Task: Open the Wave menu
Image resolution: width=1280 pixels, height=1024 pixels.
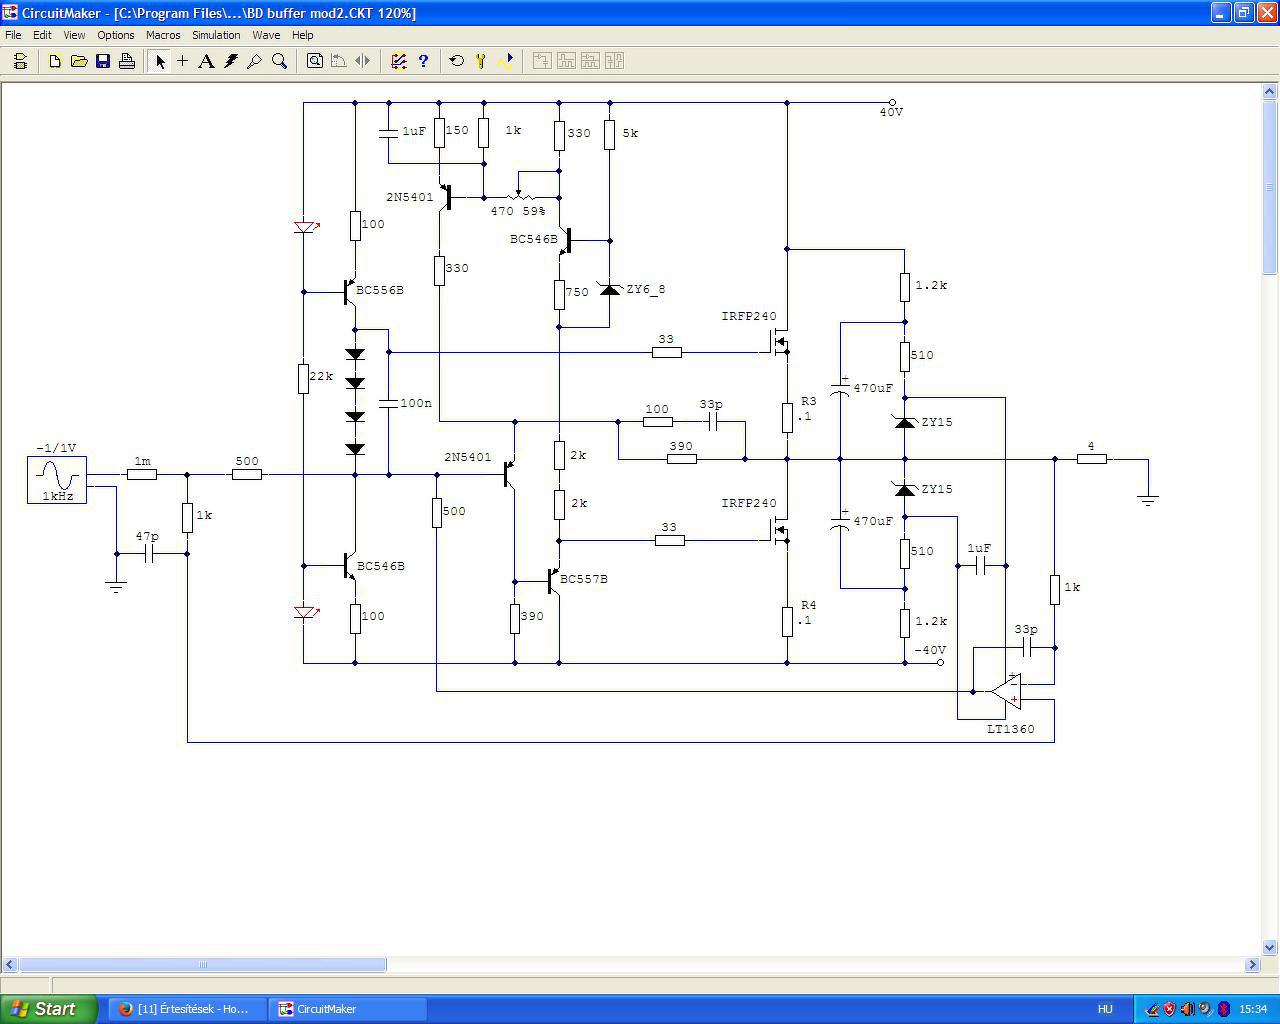Action: [x=266, y=35]
